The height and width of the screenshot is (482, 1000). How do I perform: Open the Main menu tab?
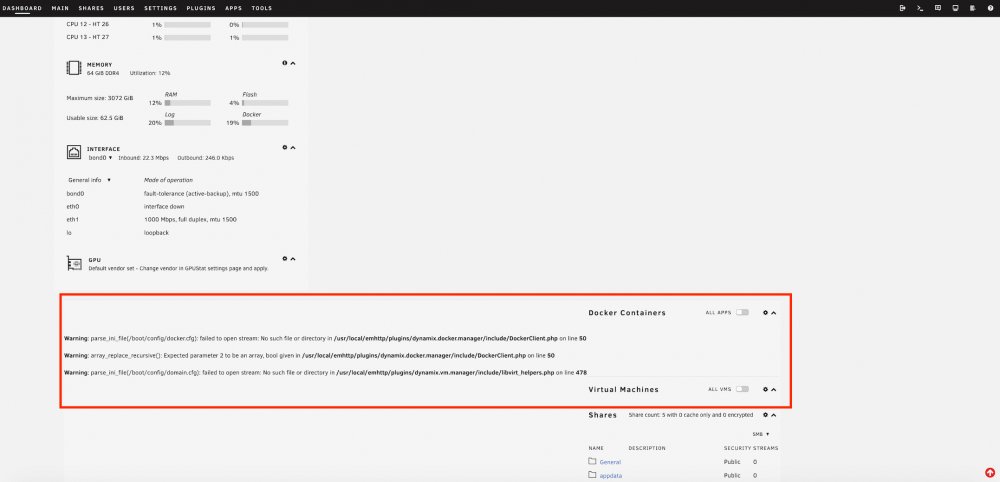point(61,8)
